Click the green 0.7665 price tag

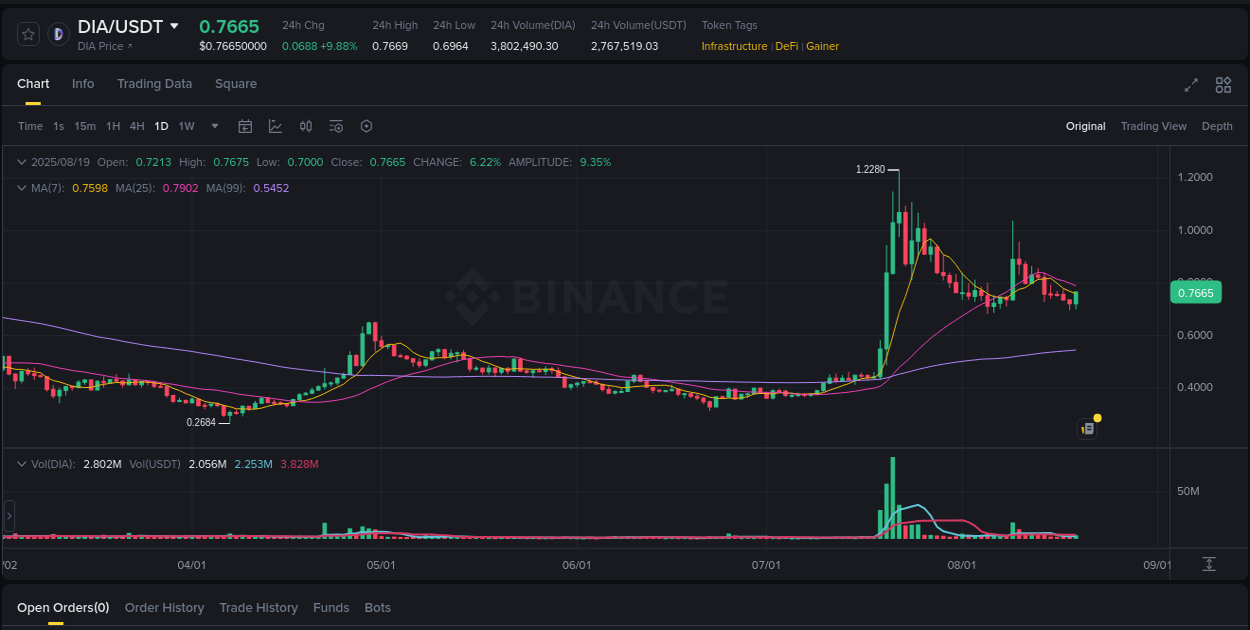[1196, 292]
